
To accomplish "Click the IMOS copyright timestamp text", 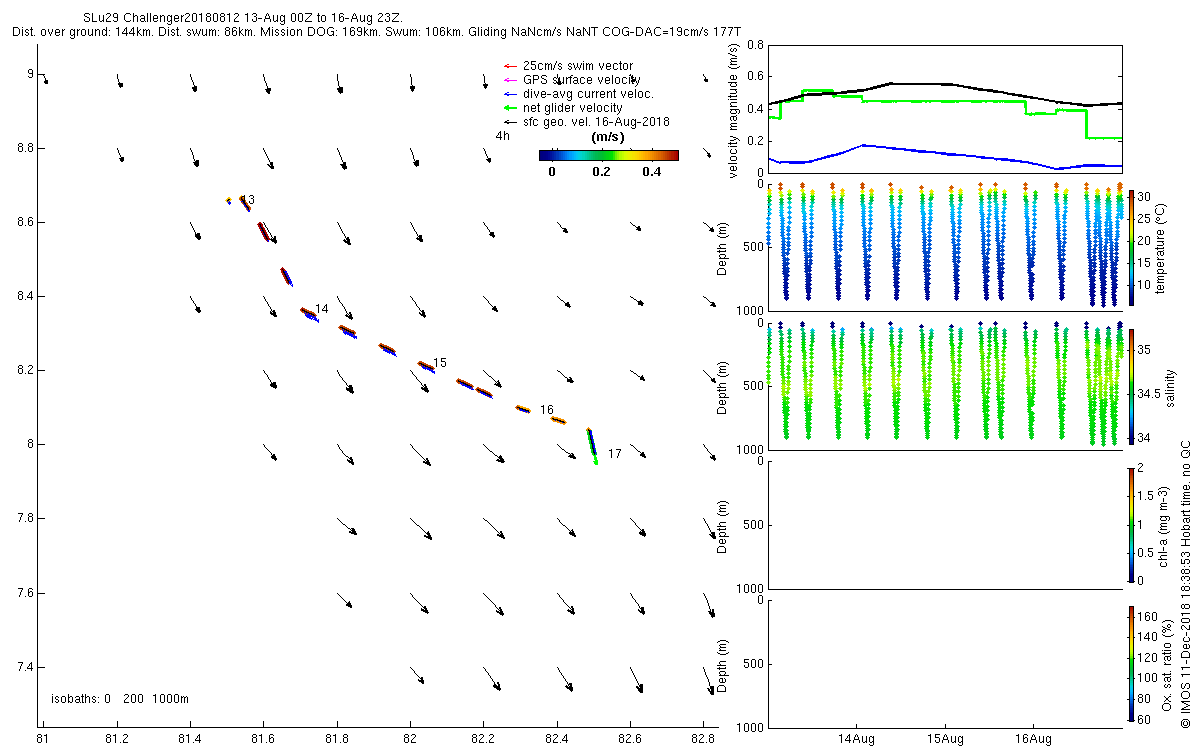I will point(1186,584).
